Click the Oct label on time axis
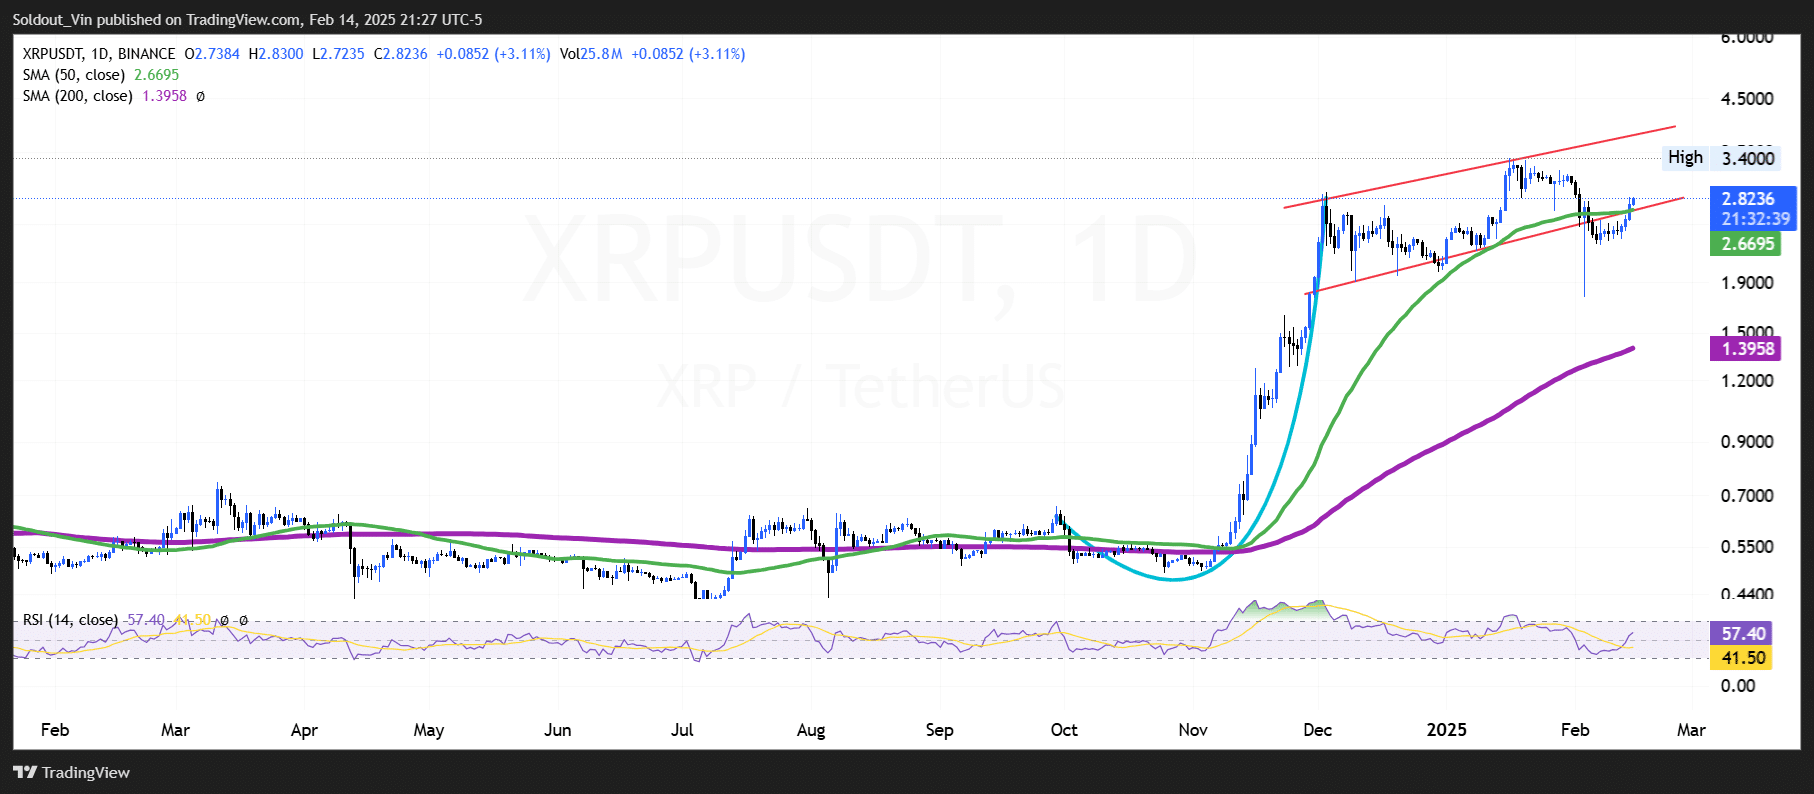The image size is (1814, 794). 1064,730
